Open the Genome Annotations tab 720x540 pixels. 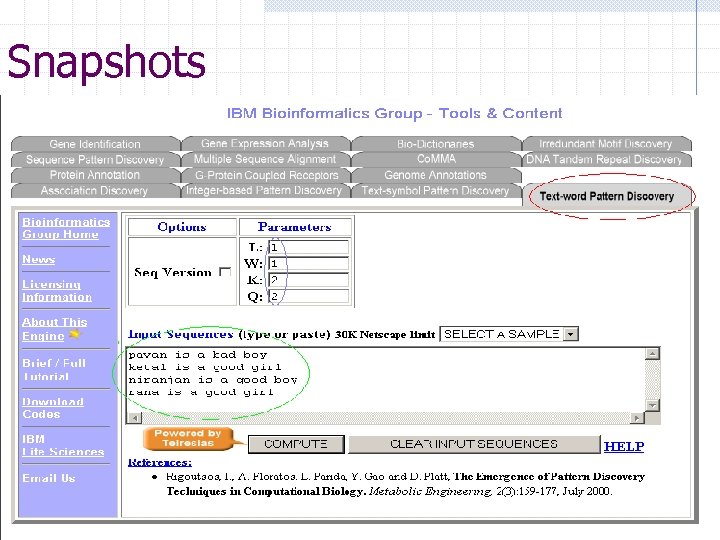(435, 175)
